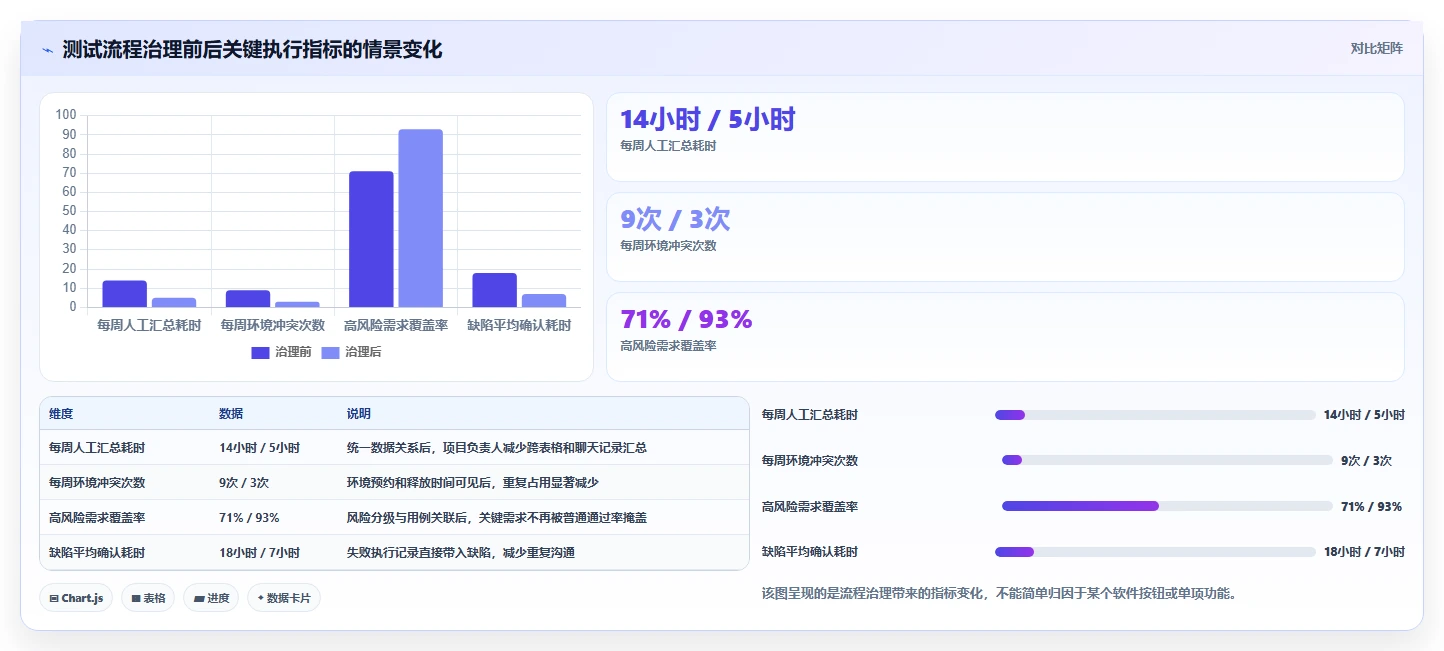Click the 数据卡片 chip
The width and height of the screenshot is (1444, 651).
284,598
